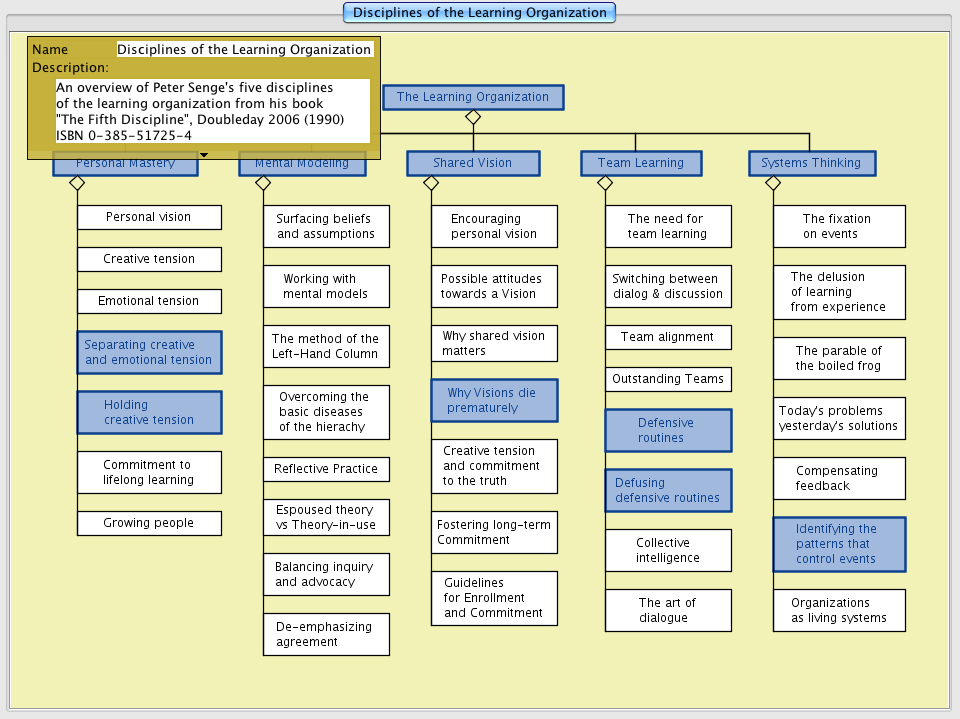
Task: Click the diamond connector below Personal Mastery
Action: (x=76, y=183)
